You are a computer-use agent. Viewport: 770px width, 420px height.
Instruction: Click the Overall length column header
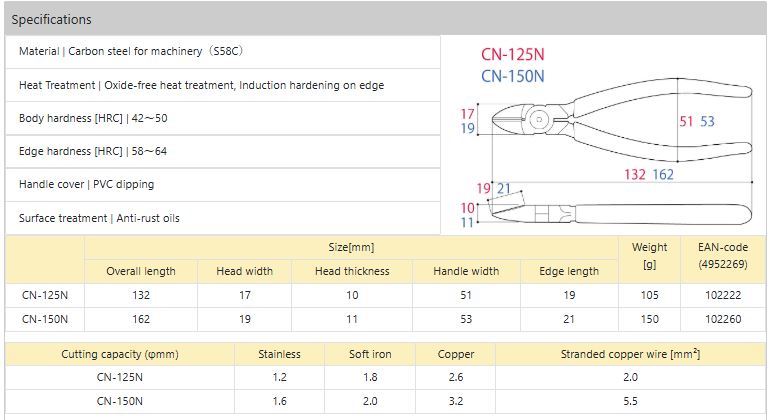[x=141, y=271]
